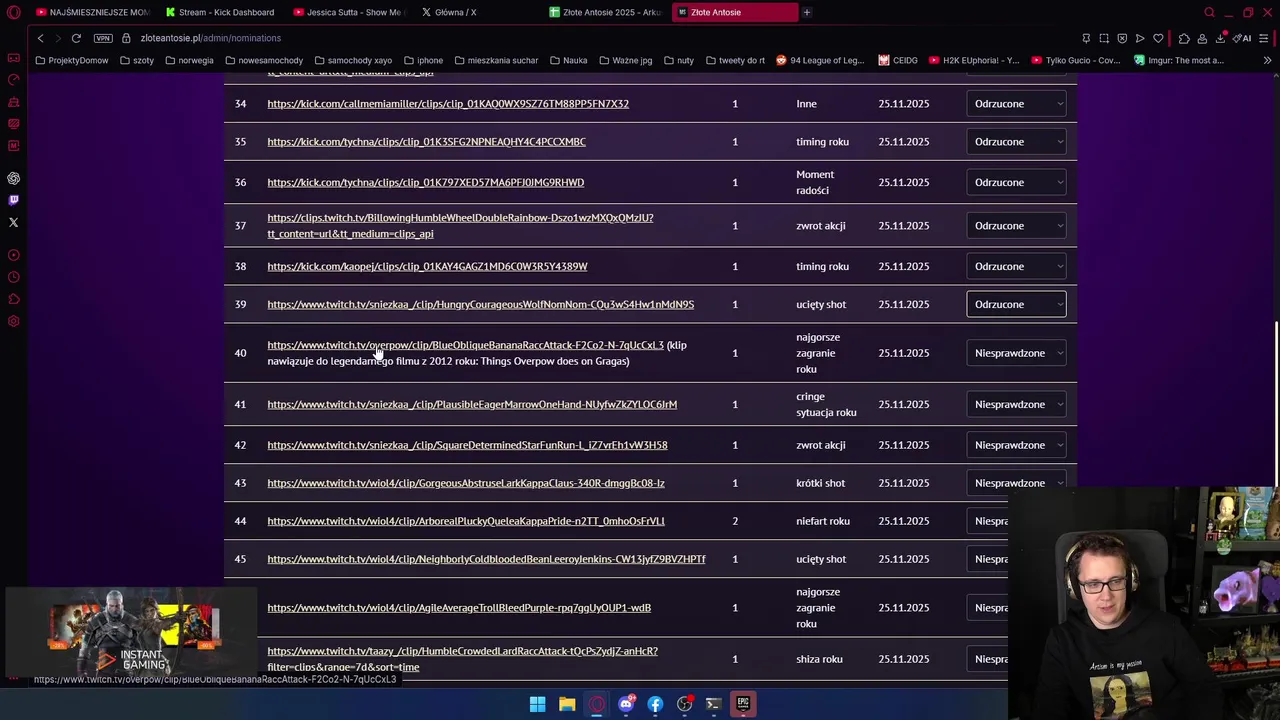Open Niesprawdzone dropdown for row 42

click(1016, 445)
